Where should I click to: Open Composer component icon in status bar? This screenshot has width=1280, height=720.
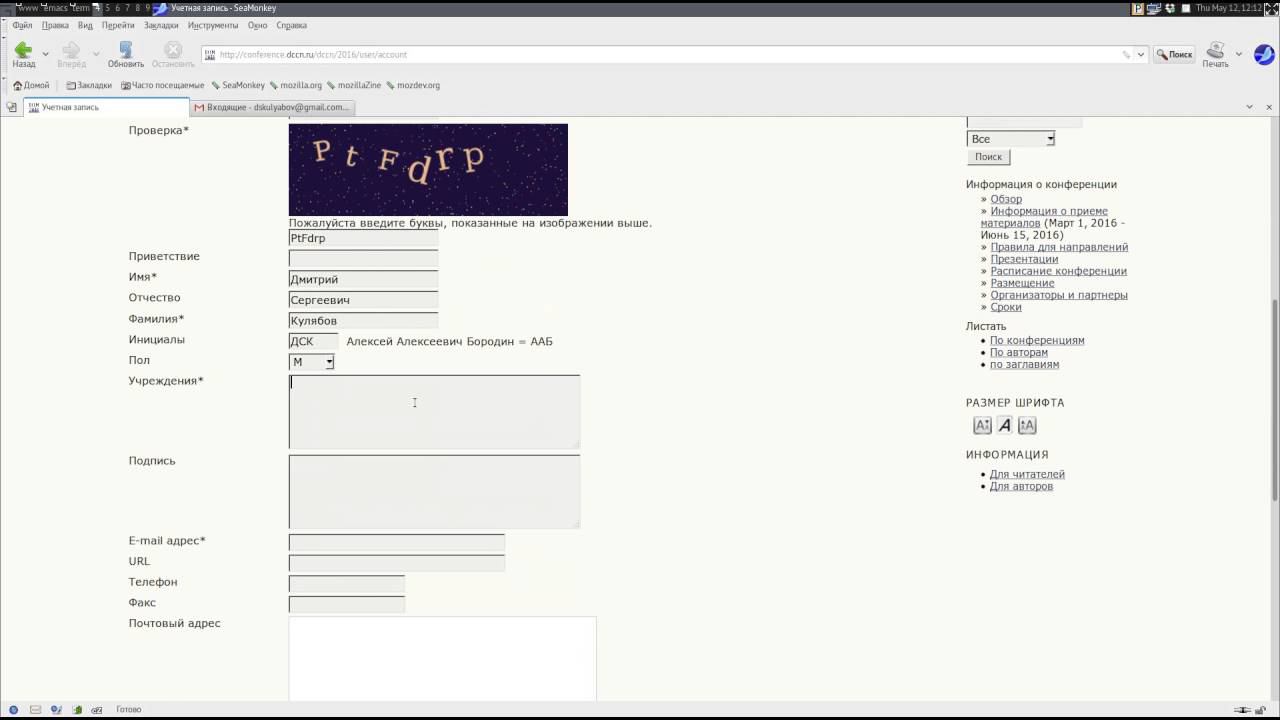pos(56,710)
